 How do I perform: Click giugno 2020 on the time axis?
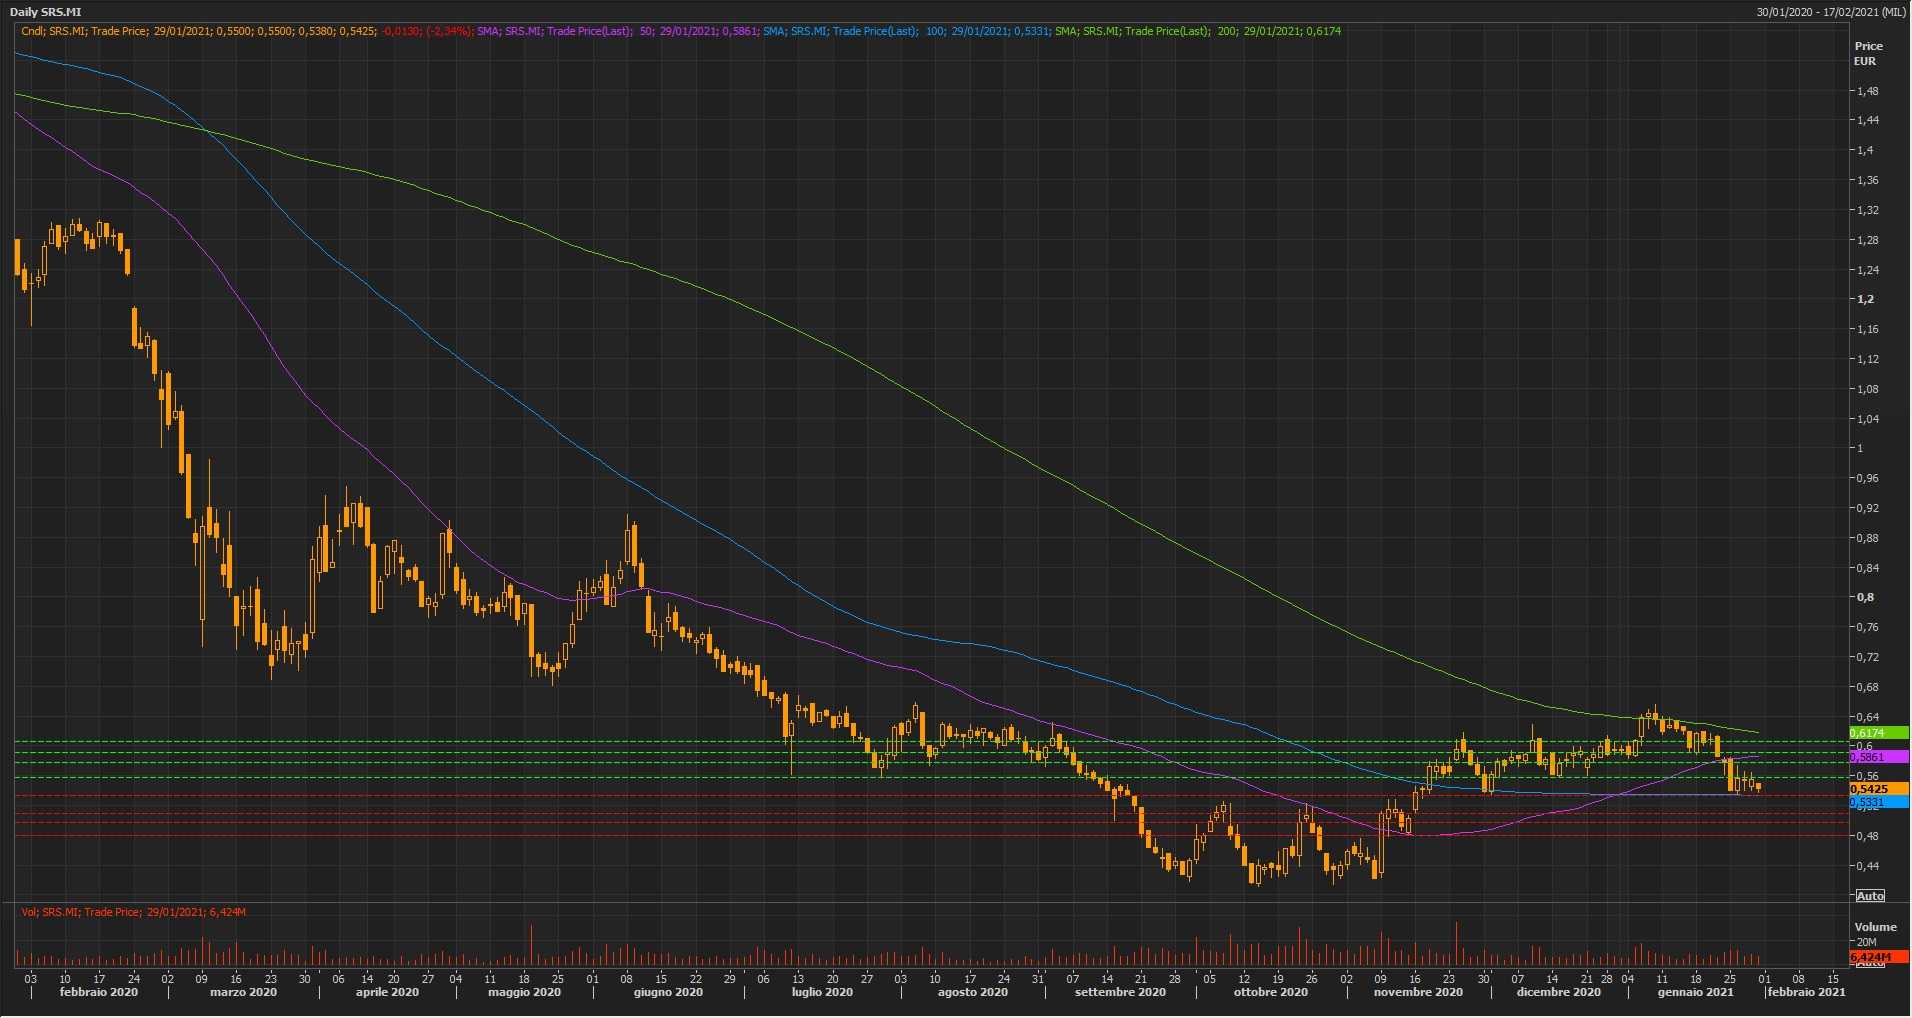point(668,992)
